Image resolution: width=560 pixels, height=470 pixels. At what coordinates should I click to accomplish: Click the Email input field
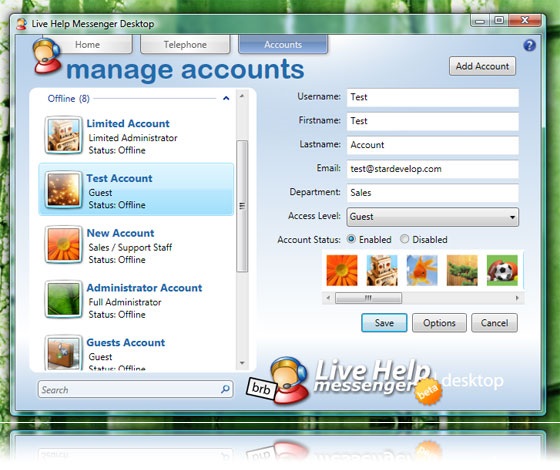point(432,169)
